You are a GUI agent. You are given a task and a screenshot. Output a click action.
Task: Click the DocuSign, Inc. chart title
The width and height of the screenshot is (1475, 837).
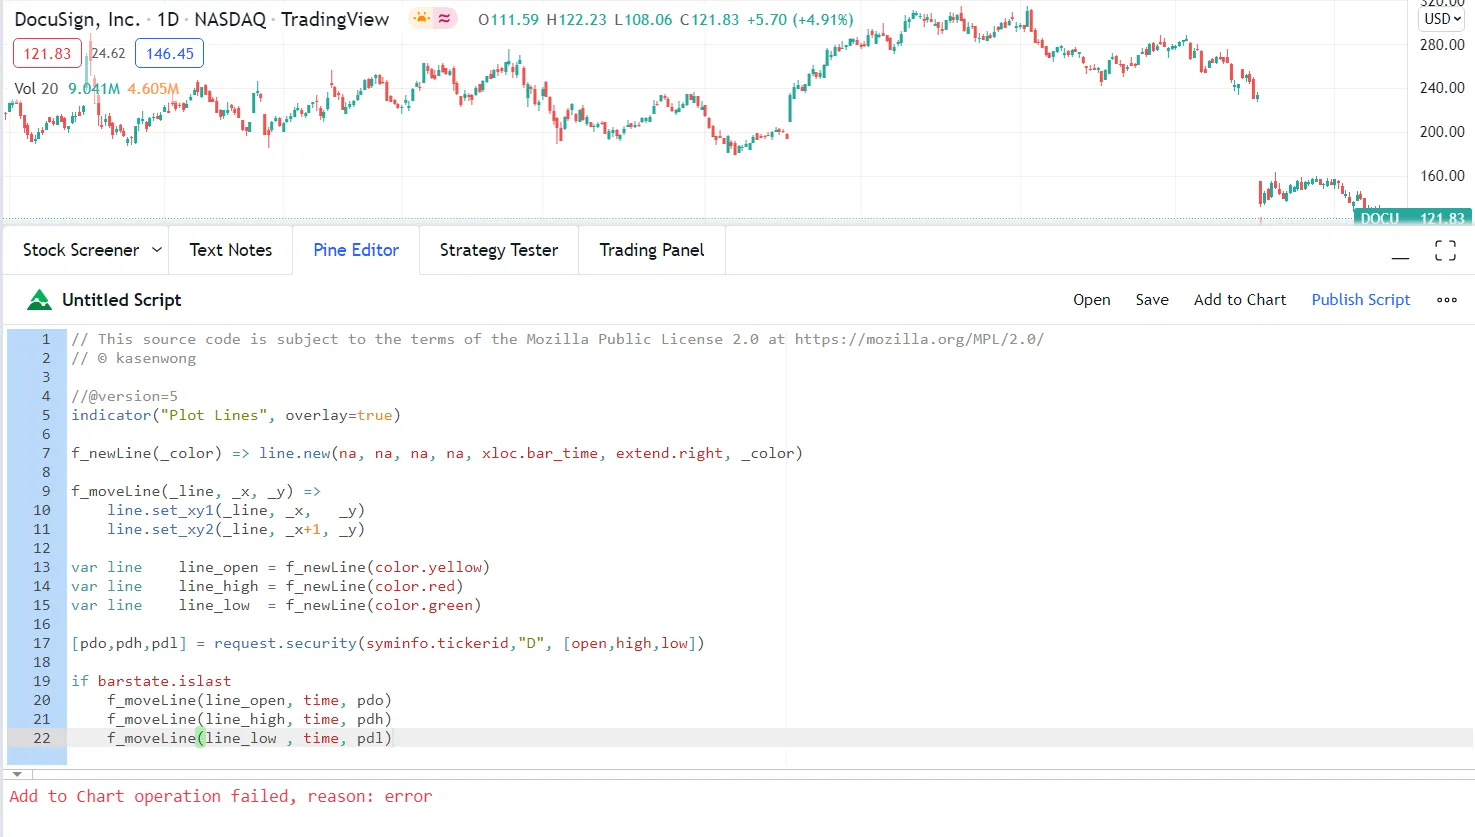(x=77, y=20)
